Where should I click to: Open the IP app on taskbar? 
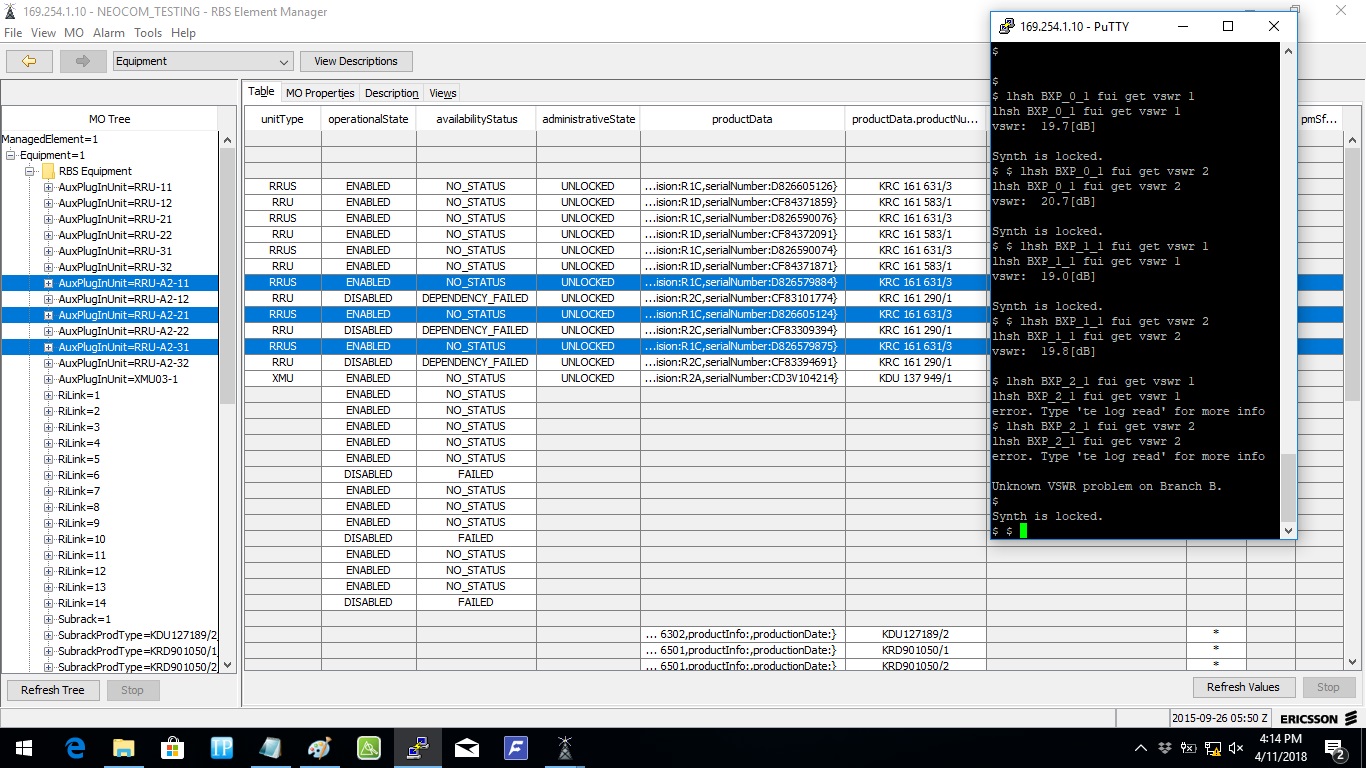[x=222, y=747]
